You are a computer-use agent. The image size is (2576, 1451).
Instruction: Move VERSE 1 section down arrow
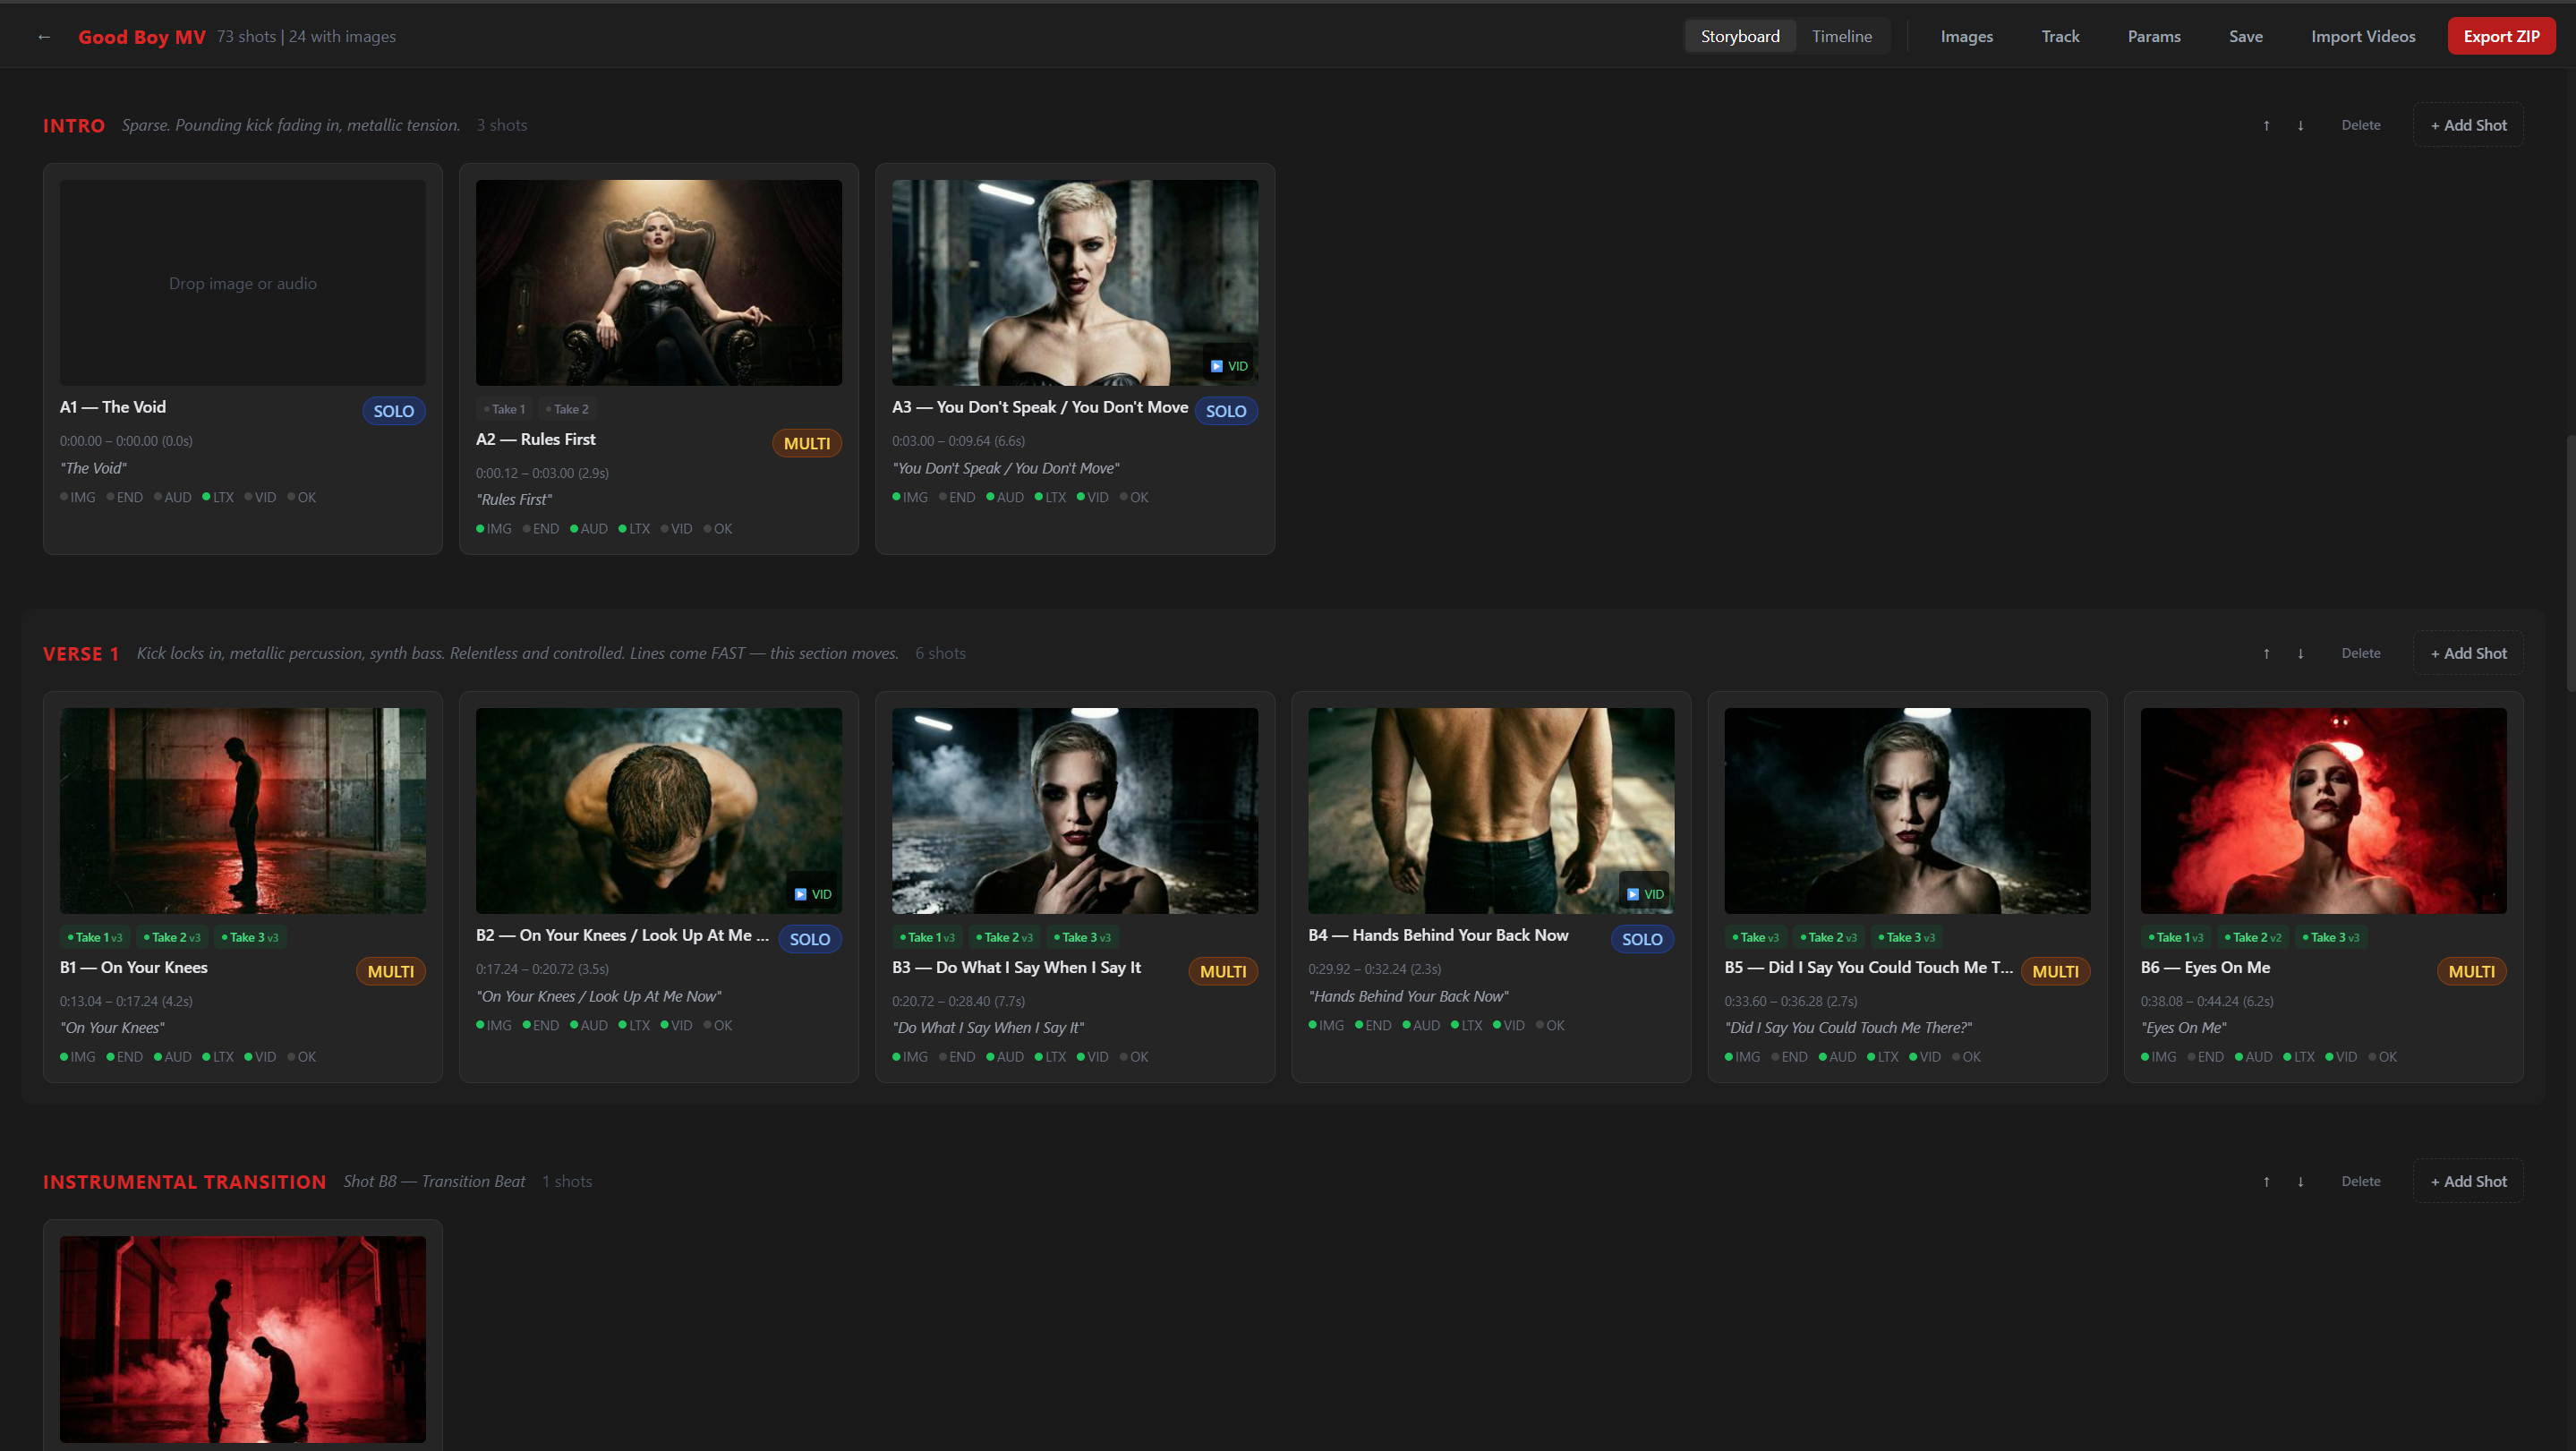coord(2300,653)
